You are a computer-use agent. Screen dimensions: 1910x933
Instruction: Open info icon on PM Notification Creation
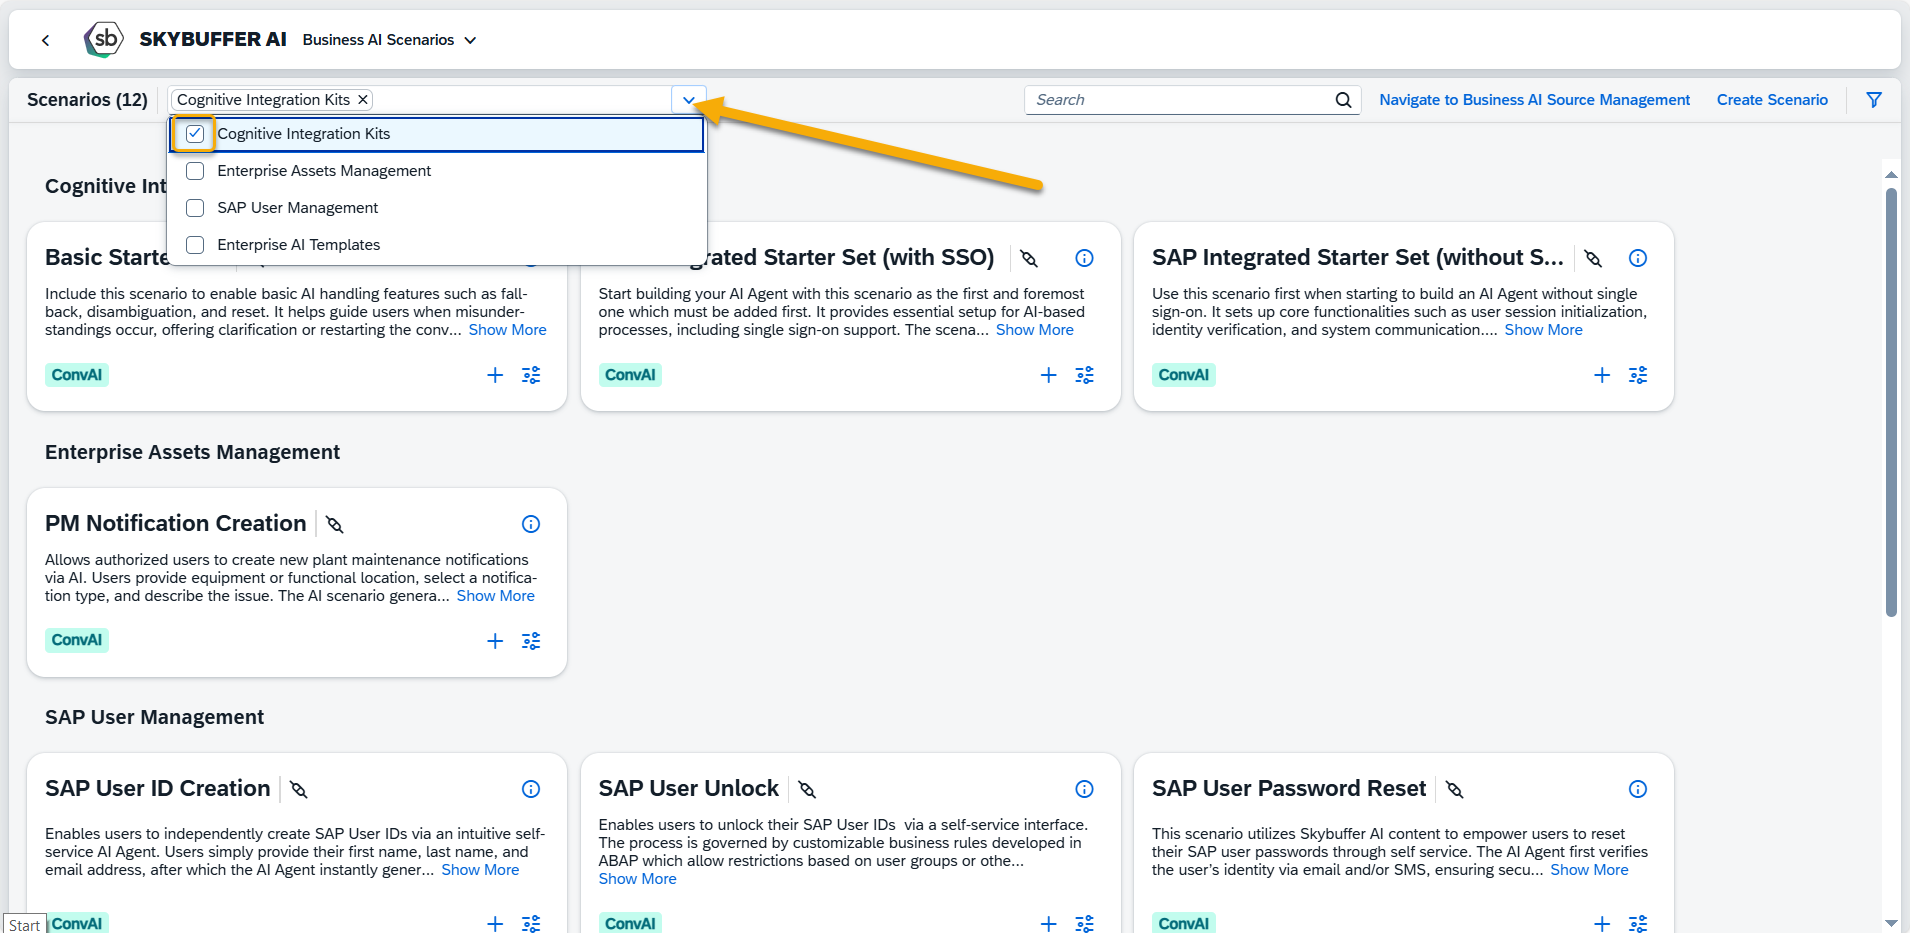531,524
